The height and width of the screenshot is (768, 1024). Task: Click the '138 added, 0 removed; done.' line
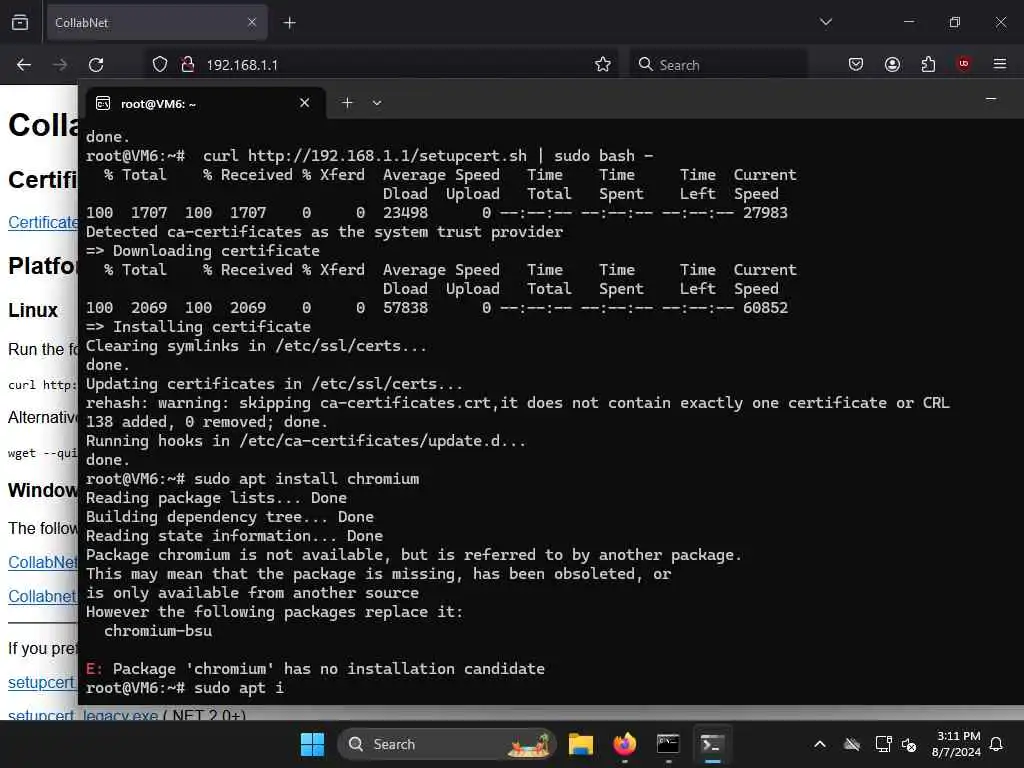(x=206, y=422)
